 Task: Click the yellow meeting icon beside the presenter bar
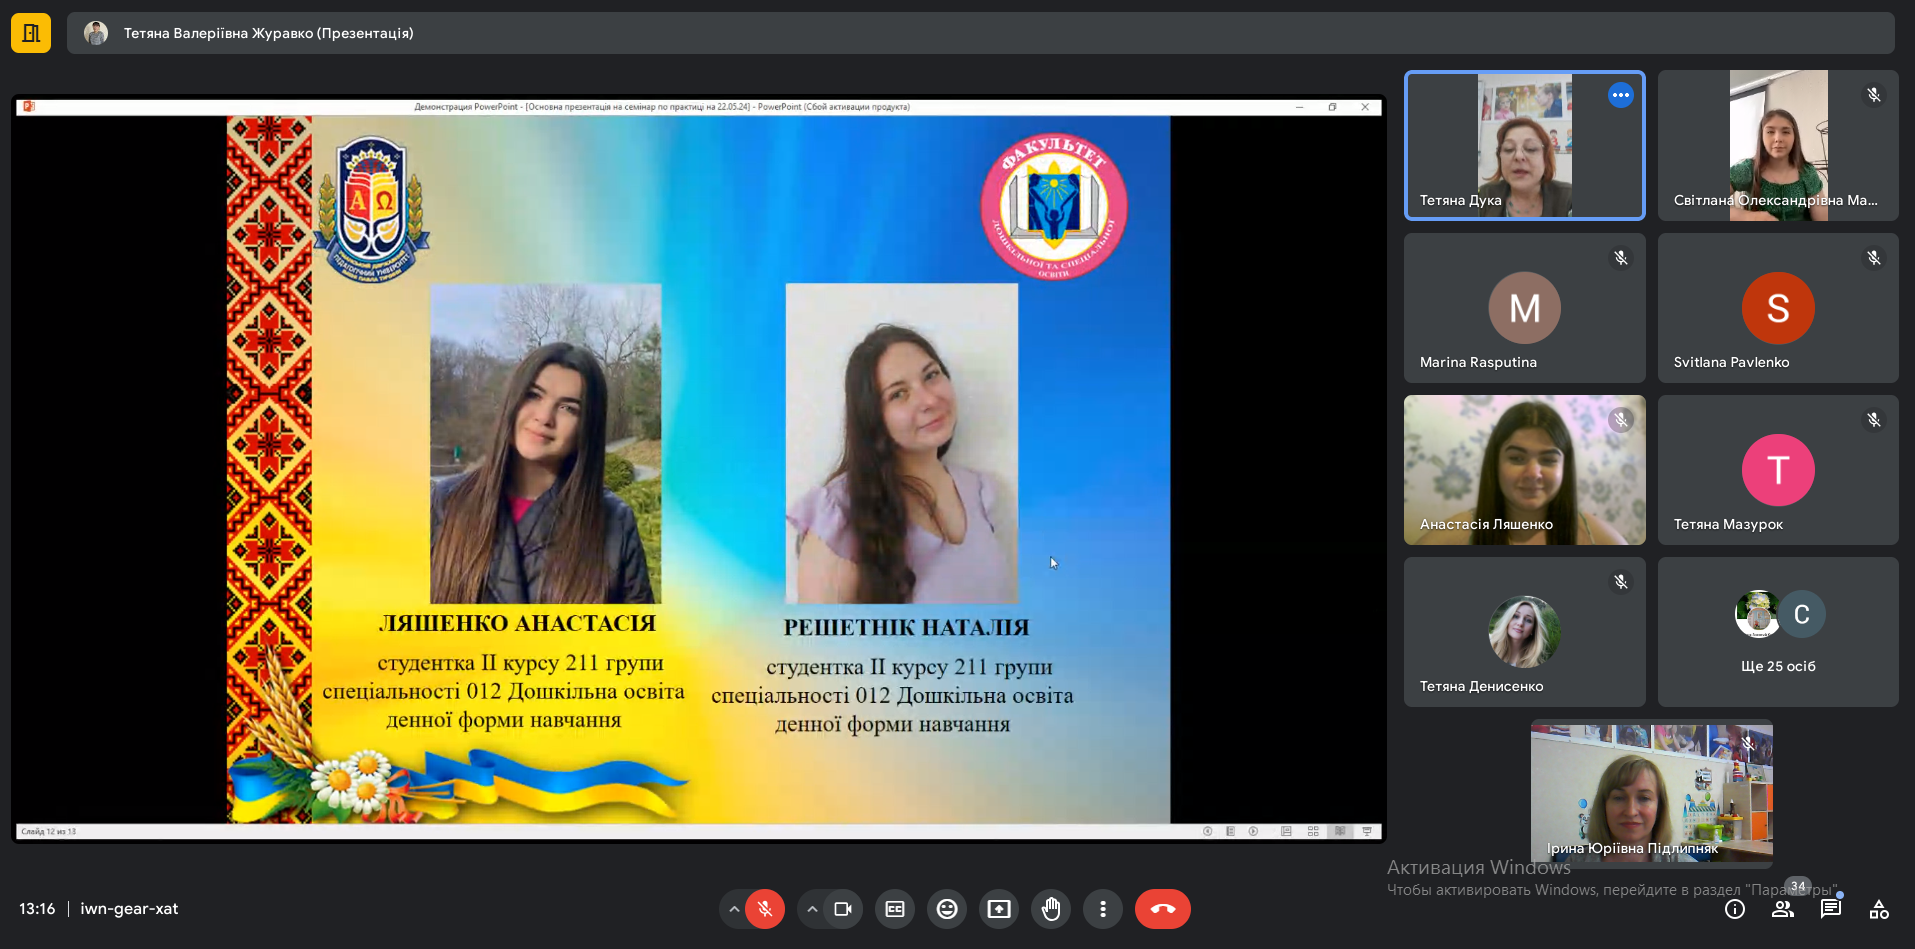tap(31, 33)
